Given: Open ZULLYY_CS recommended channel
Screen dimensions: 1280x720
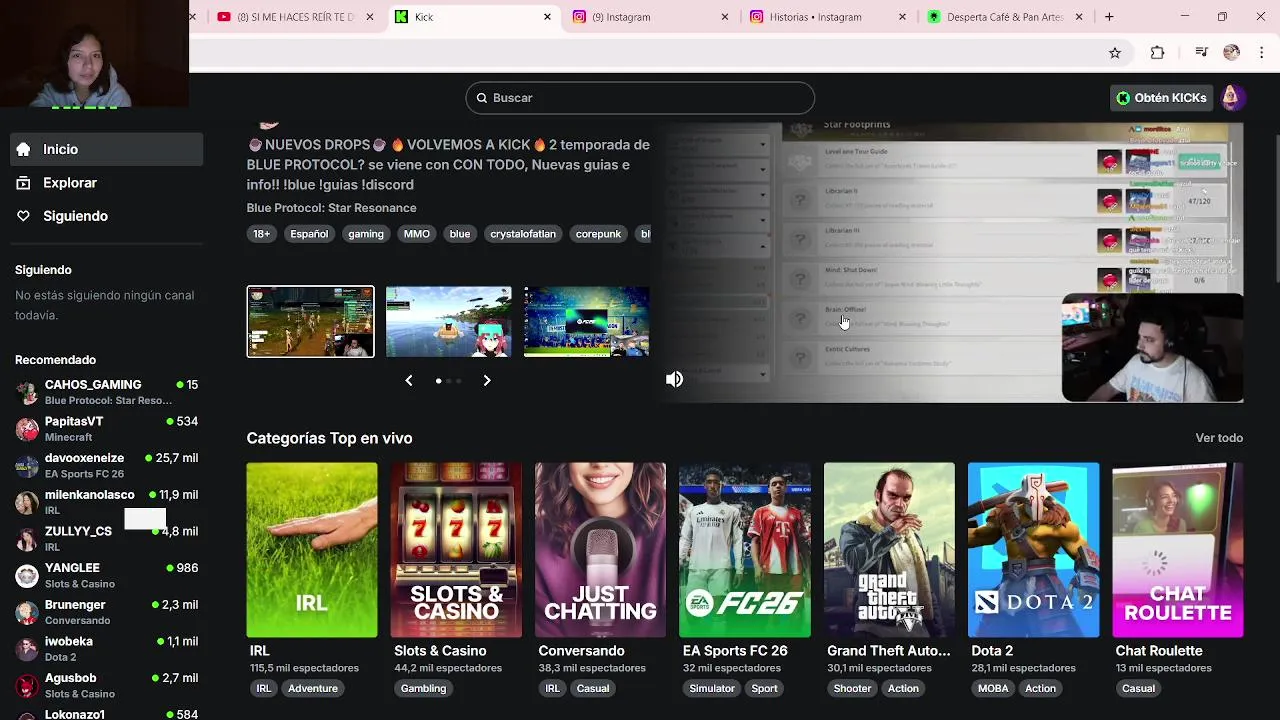Looking at the screenshot, I should tap(106, 539).
